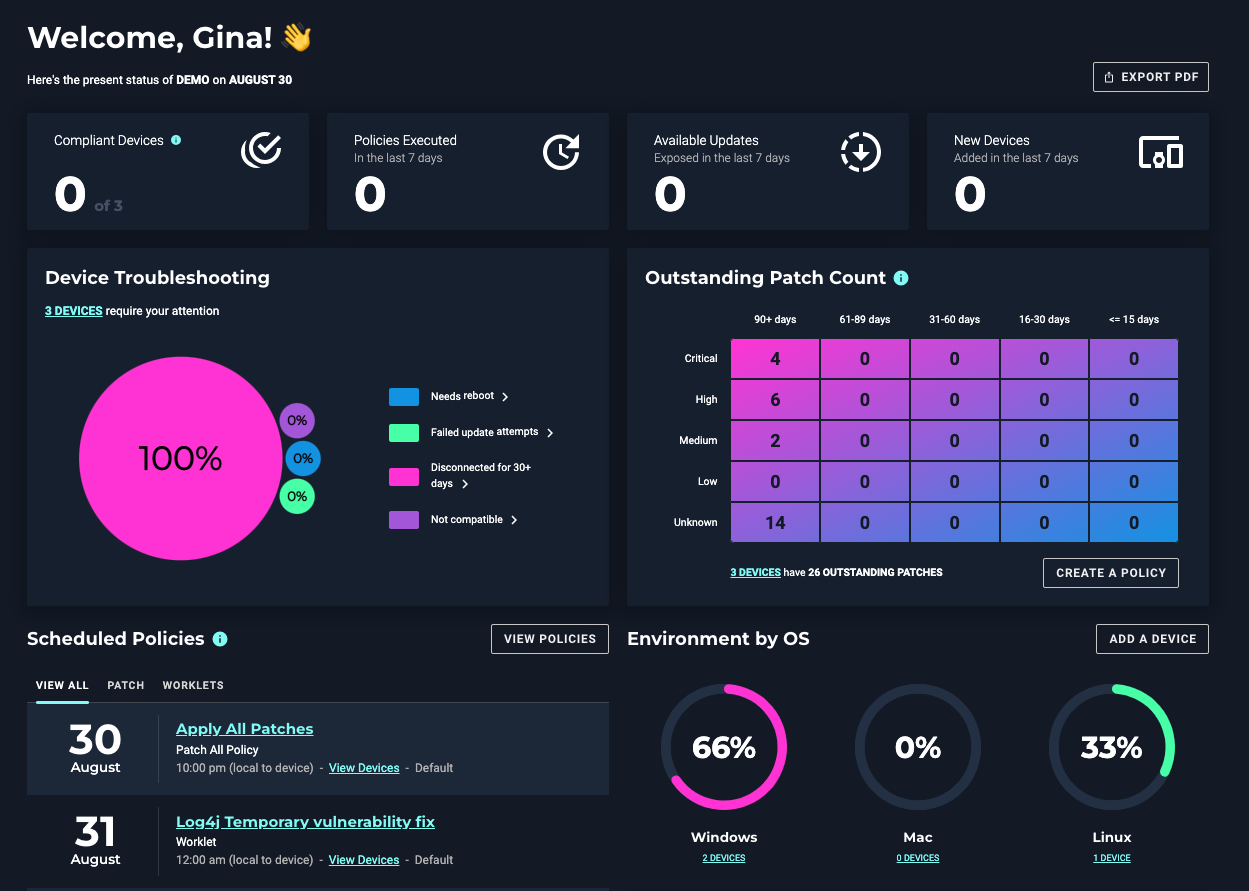
Task: Switch to the PATCH tab
Action: [125, 685]
